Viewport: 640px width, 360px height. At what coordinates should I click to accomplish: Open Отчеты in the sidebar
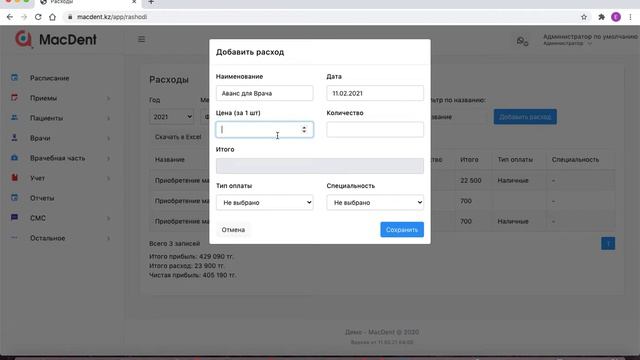pyautogui.click(x=42, y=198)
